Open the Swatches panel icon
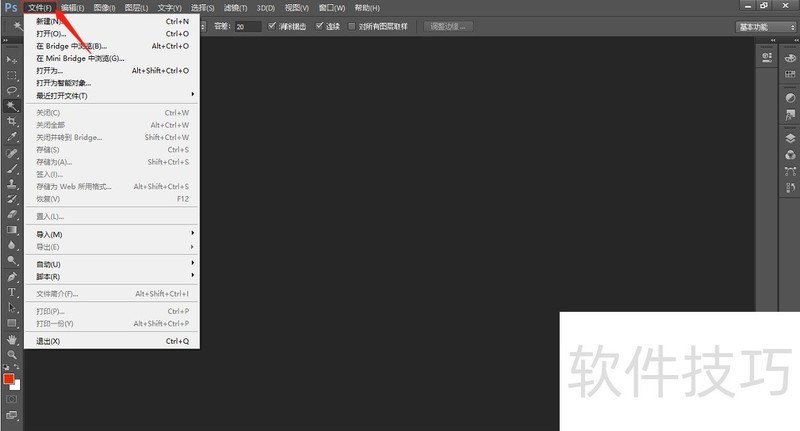 pyautogui.click(x=790, y=74)
